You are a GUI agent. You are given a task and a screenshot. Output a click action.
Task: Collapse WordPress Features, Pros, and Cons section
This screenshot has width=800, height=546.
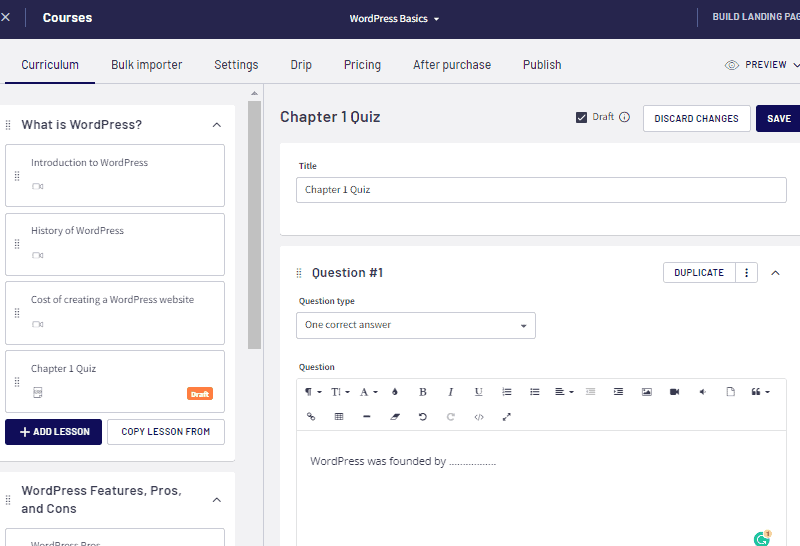[217, 500]
